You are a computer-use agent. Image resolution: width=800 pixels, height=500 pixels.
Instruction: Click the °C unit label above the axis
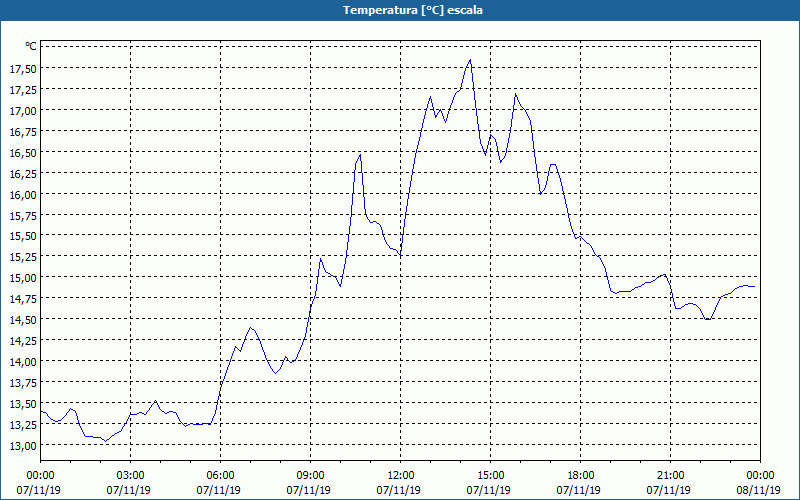[31, 46]
